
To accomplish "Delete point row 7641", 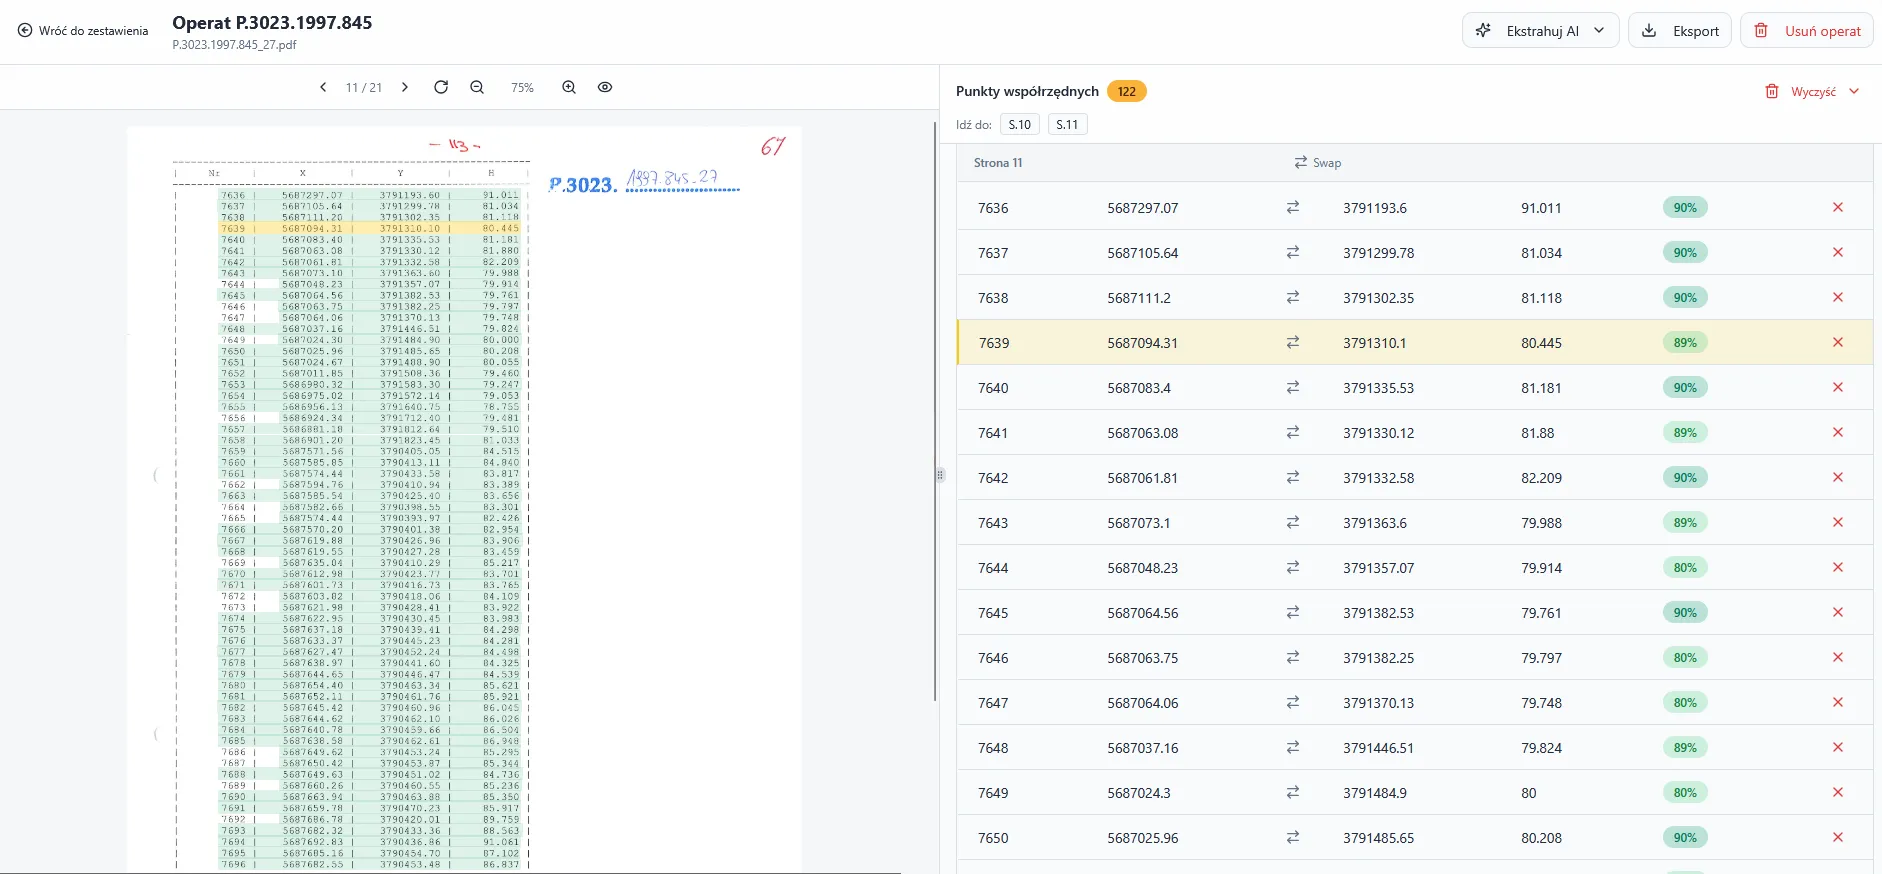I will tap(1838, 432).
